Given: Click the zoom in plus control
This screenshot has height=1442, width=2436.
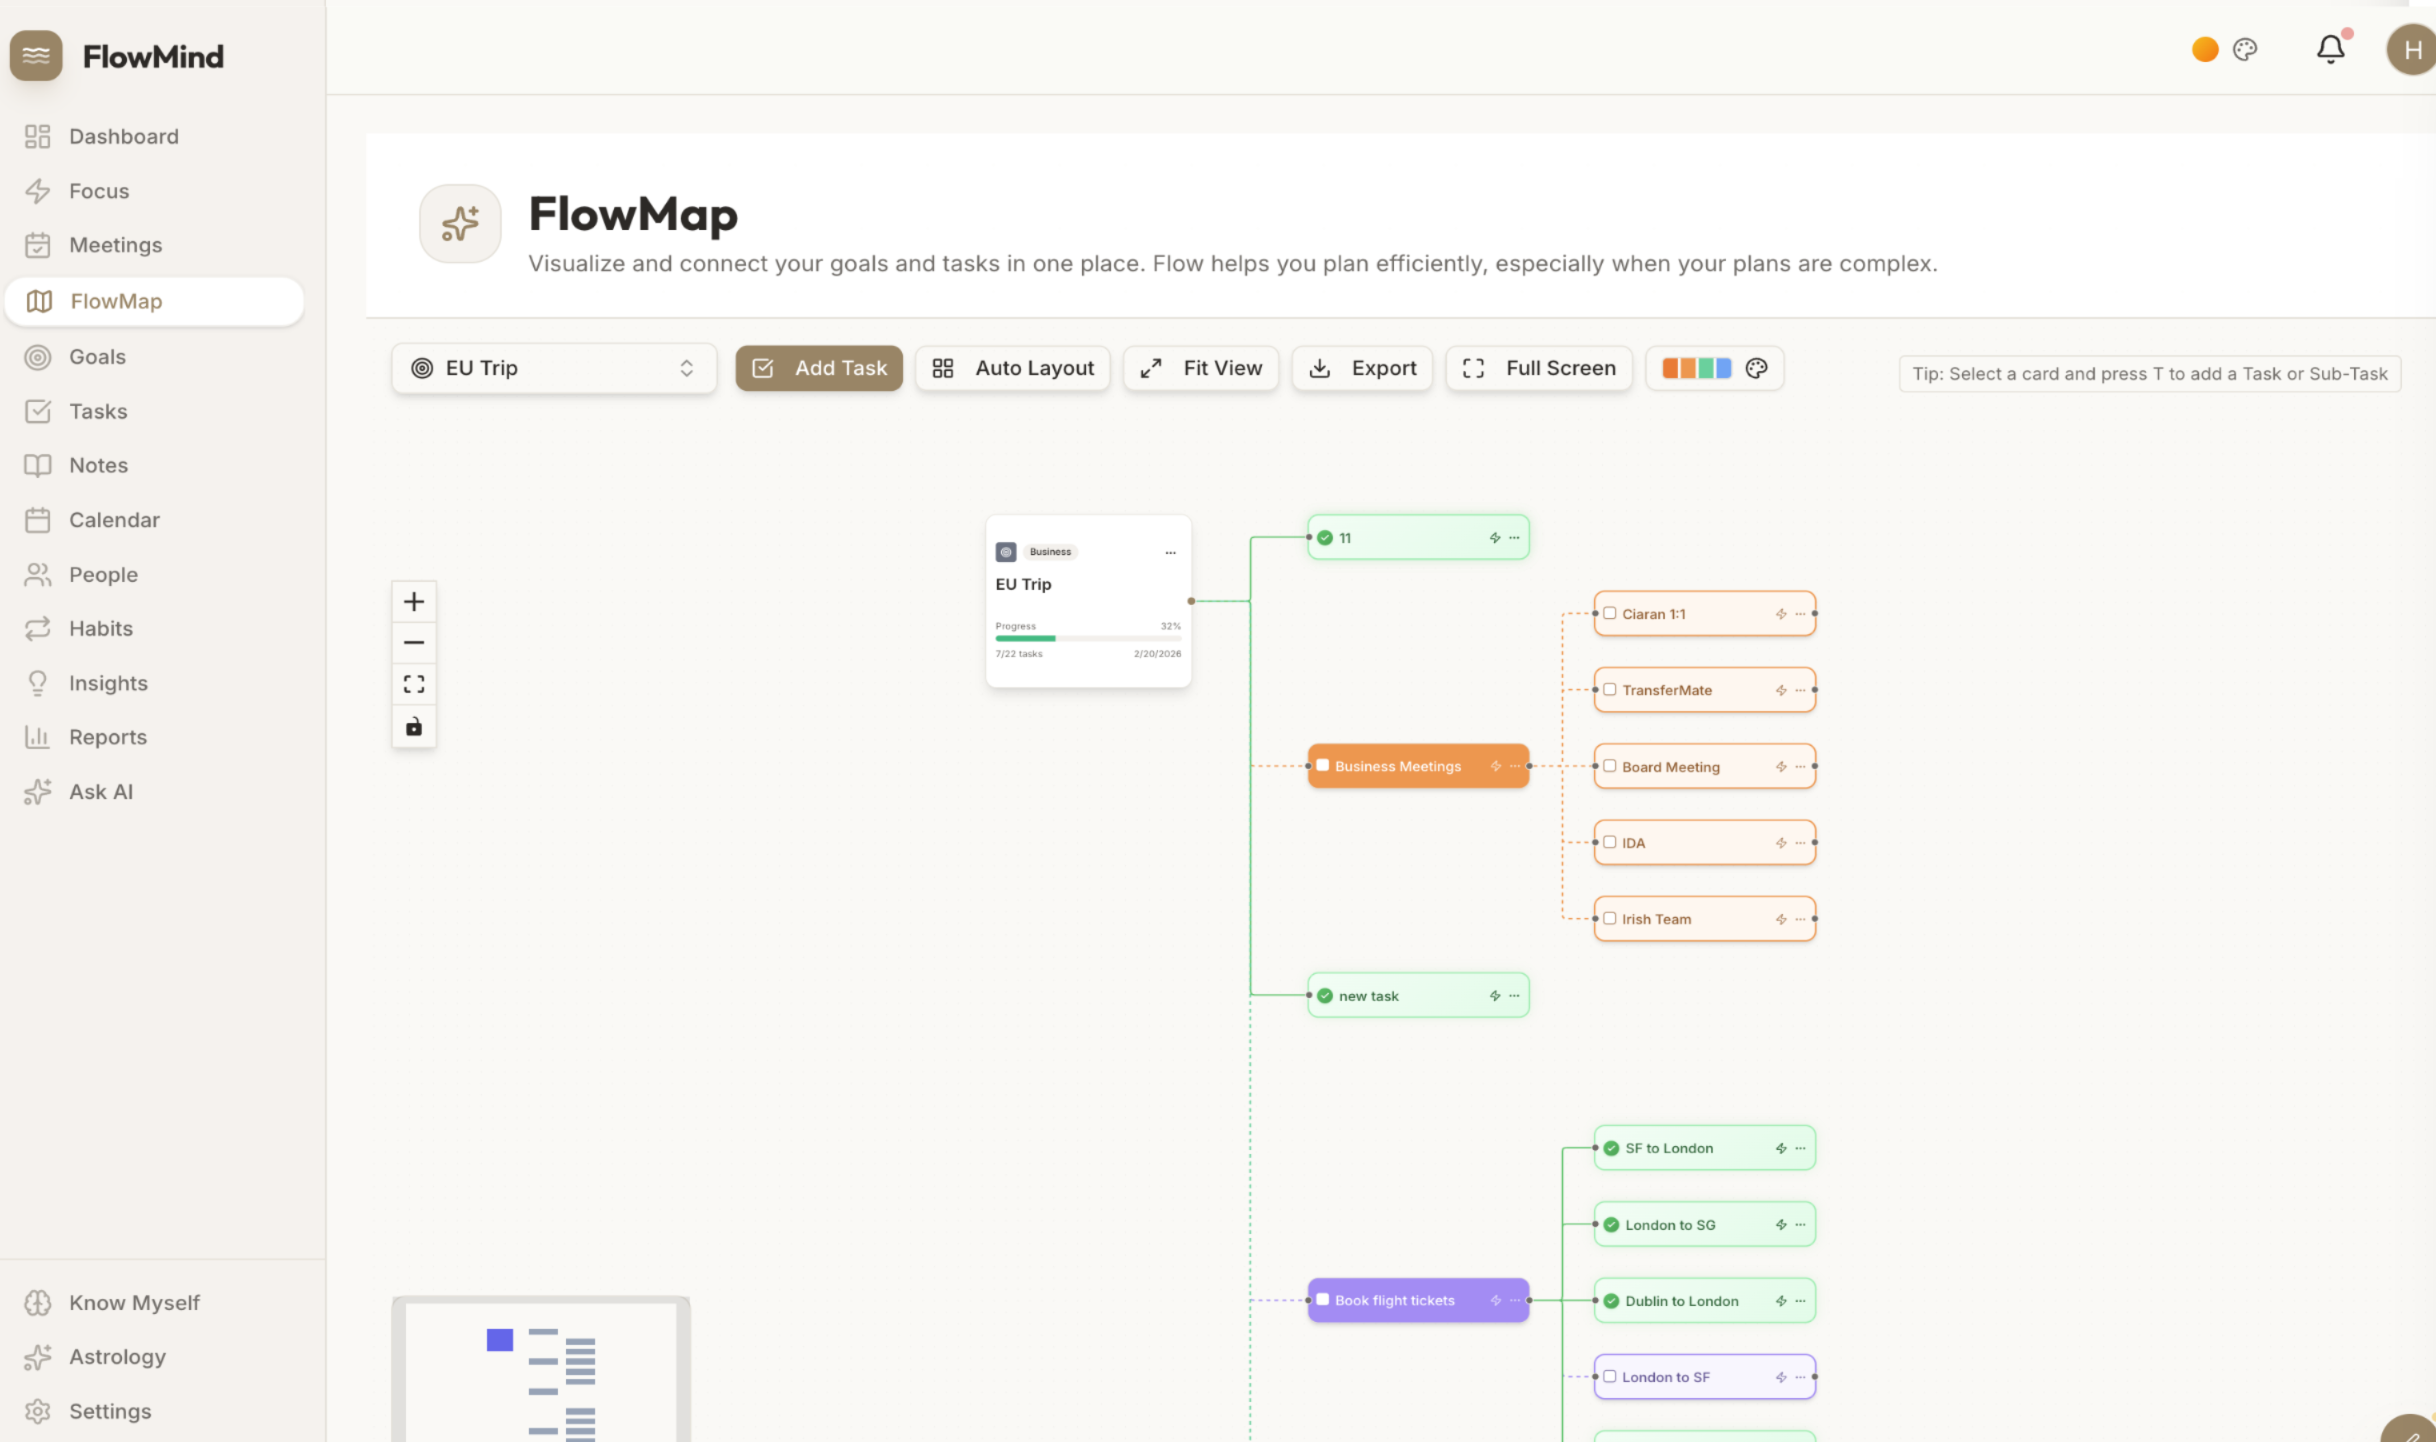Looking at the screenshot, I should point(414,601).
